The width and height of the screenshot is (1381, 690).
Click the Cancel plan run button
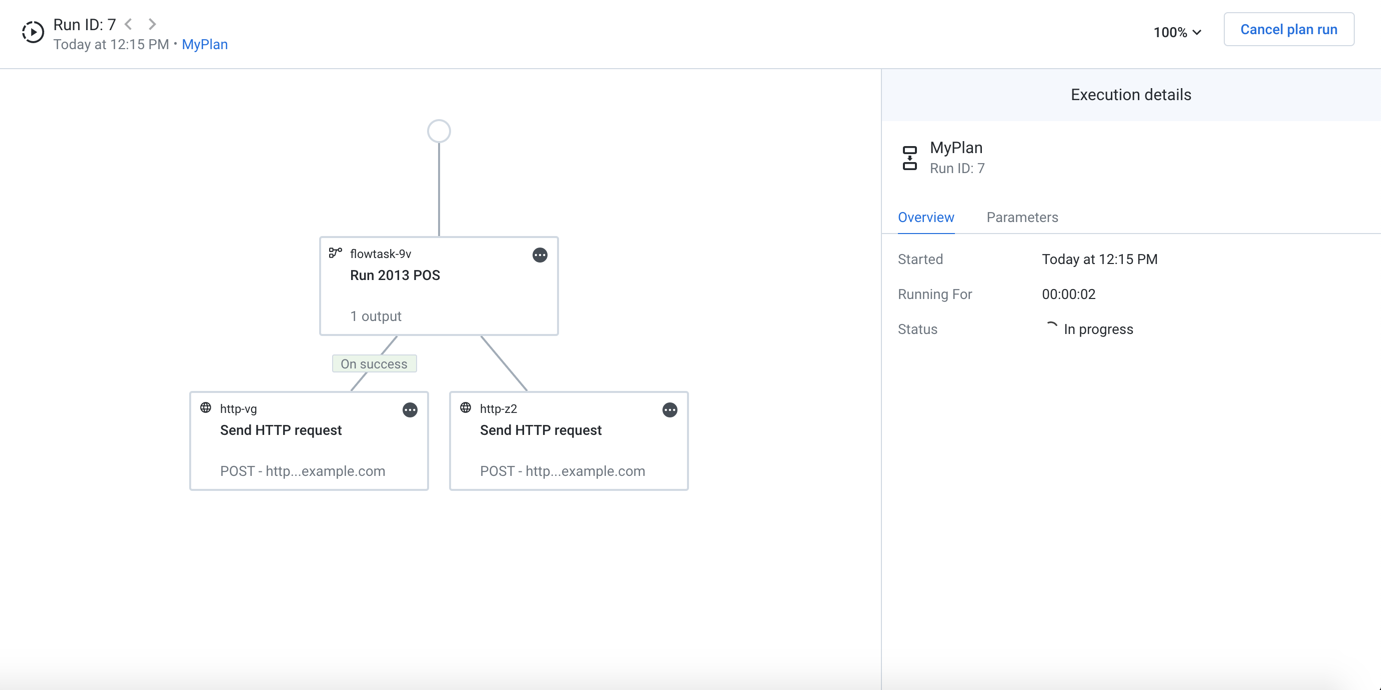[1289, 29]
